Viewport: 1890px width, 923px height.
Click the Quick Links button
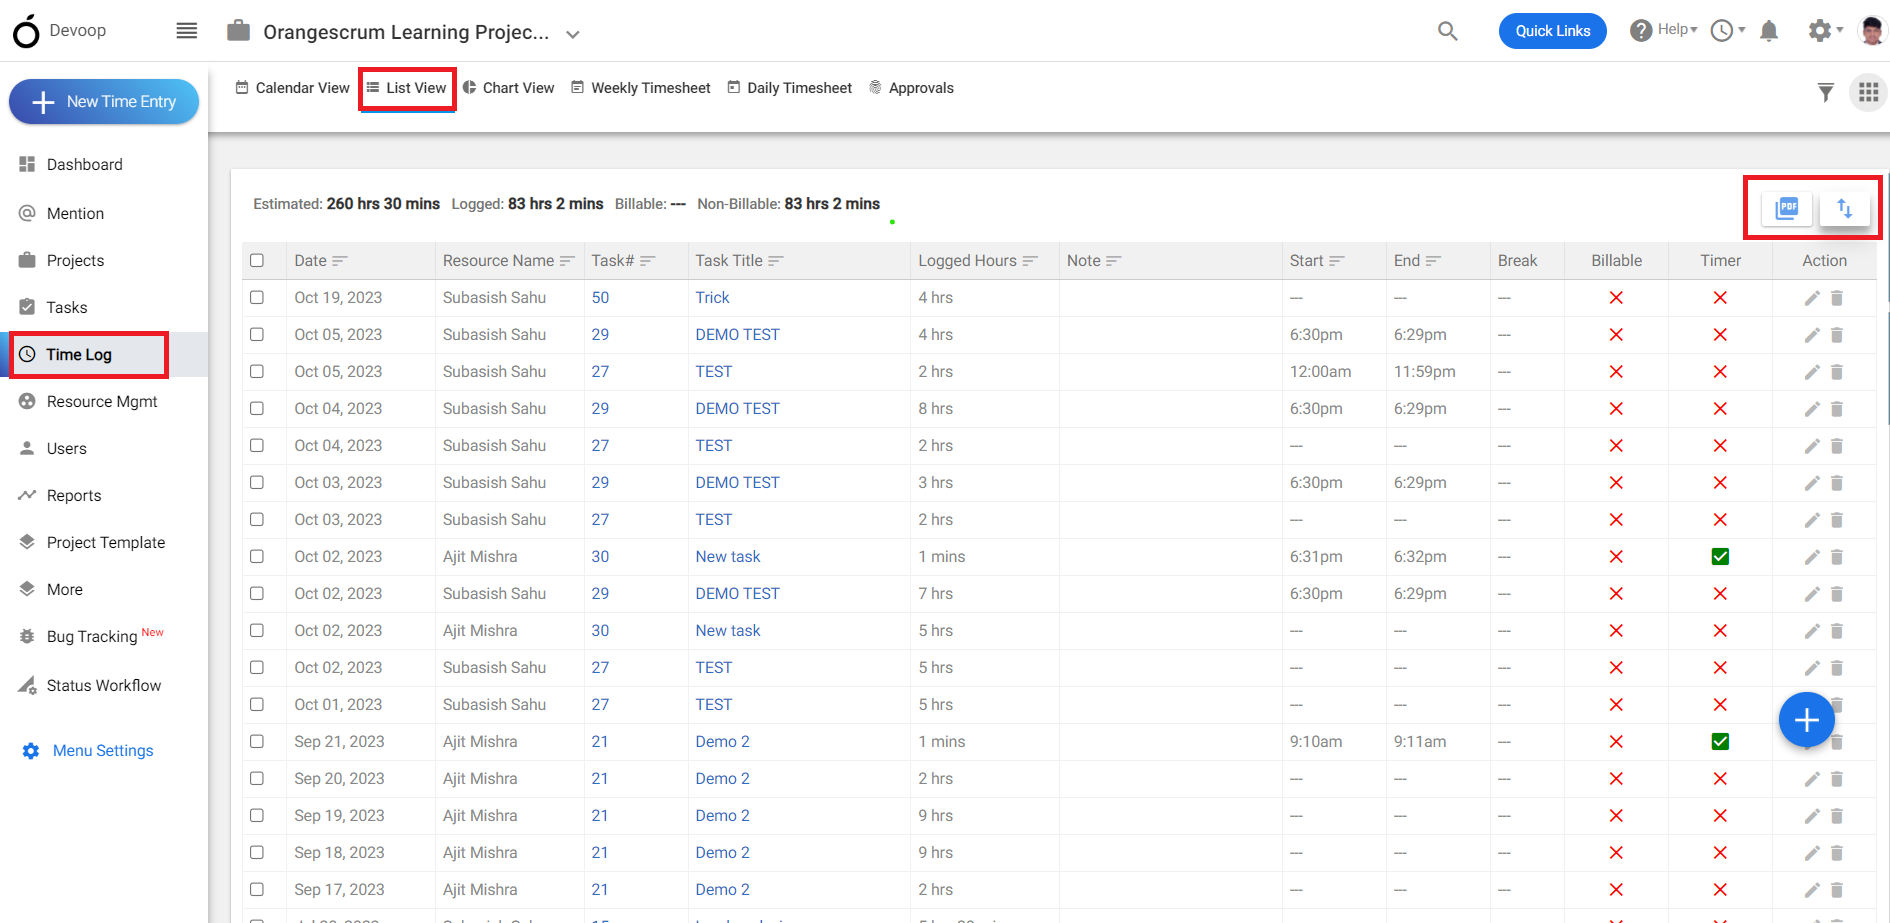click(1552, 31)
